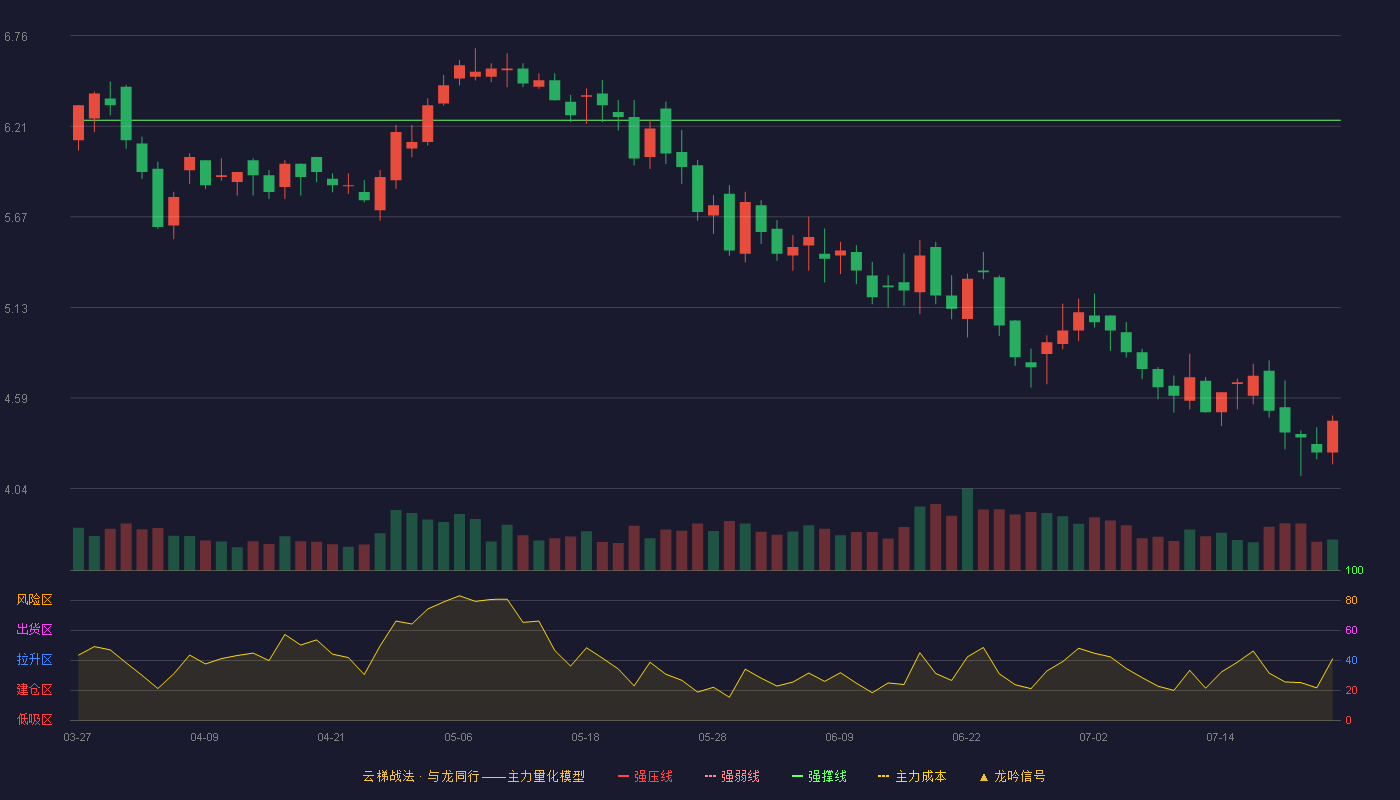This screenshot has height=800, width=1400.
Task: Click the green horizontal support line
Action: tap(705, 120)
